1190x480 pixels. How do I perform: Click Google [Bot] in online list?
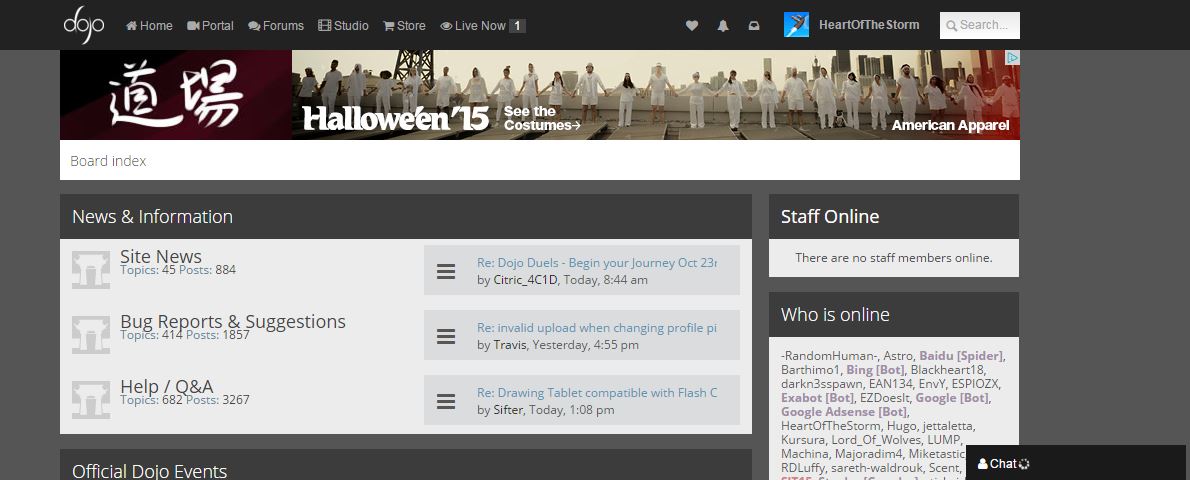pyautogui.click(x=952, y=398)
